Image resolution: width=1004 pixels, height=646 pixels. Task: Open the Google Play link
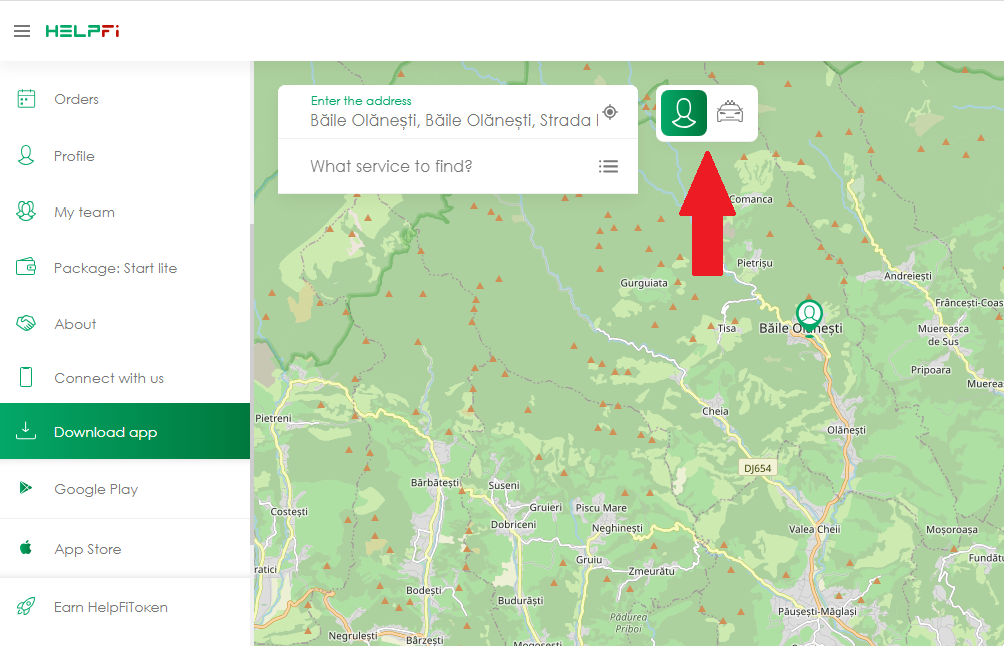tap(96, 489)
